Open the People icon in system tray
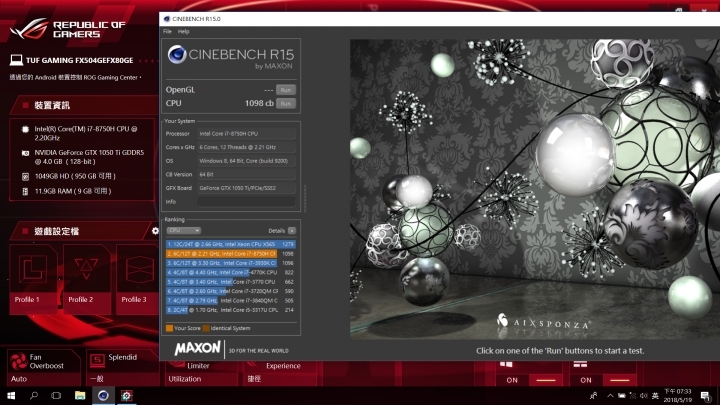 tap(594, 395)
